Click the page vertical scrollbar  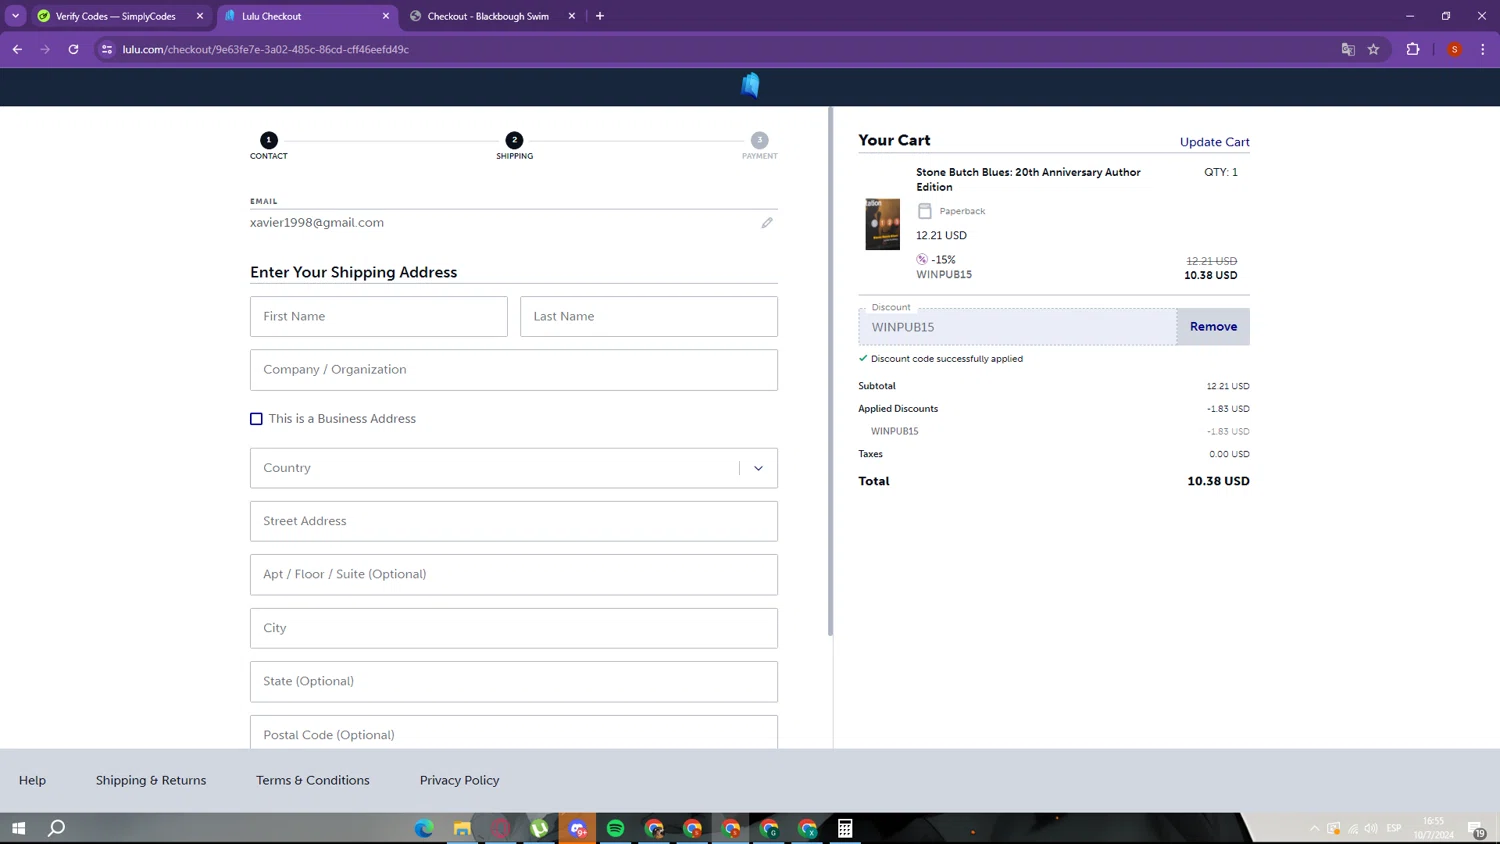(x=830, y=372)
